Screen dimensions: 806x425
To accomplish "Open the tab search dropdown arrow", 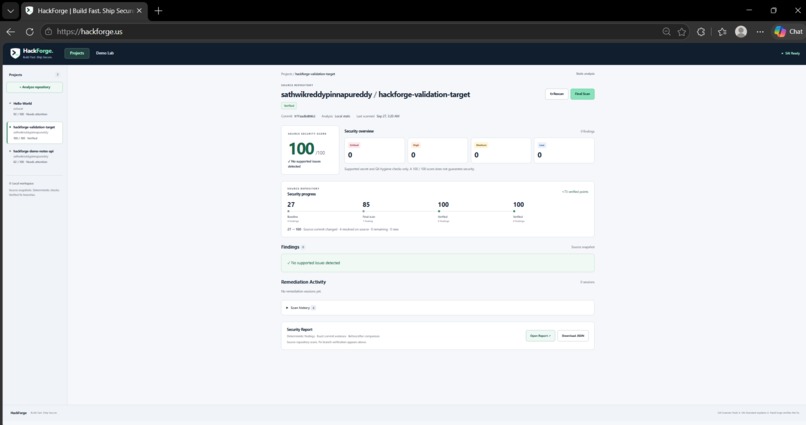I will (x=10, y=10).
